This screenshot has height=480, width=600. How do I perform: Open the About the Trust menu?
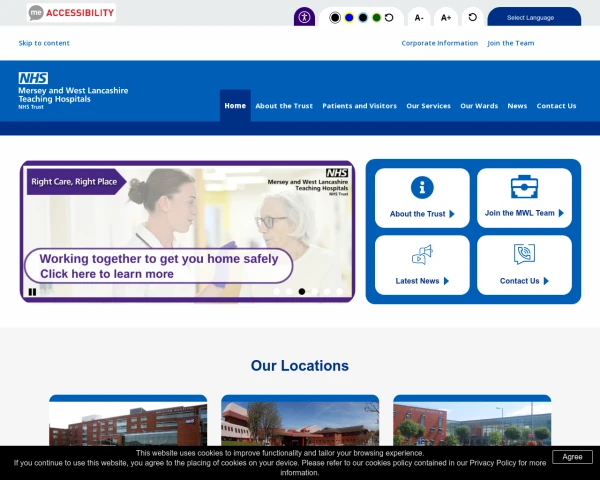(x=284, y=106)
